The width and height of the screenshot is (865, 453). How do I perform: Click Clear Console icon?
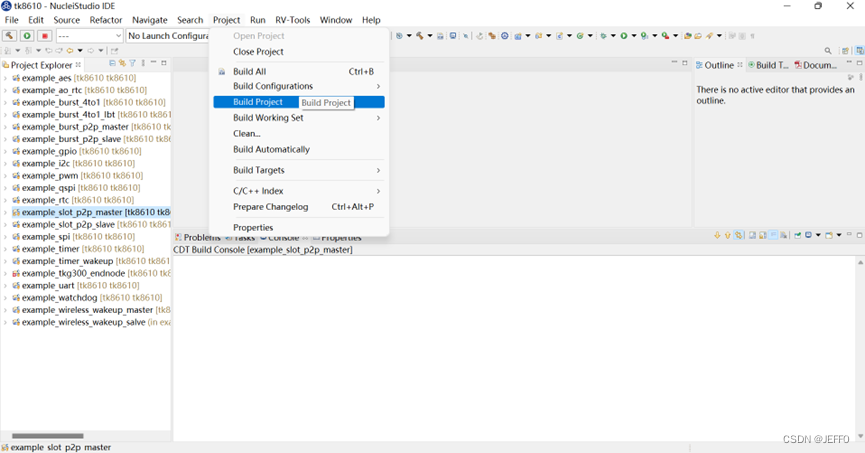click(x=783, y=235)
